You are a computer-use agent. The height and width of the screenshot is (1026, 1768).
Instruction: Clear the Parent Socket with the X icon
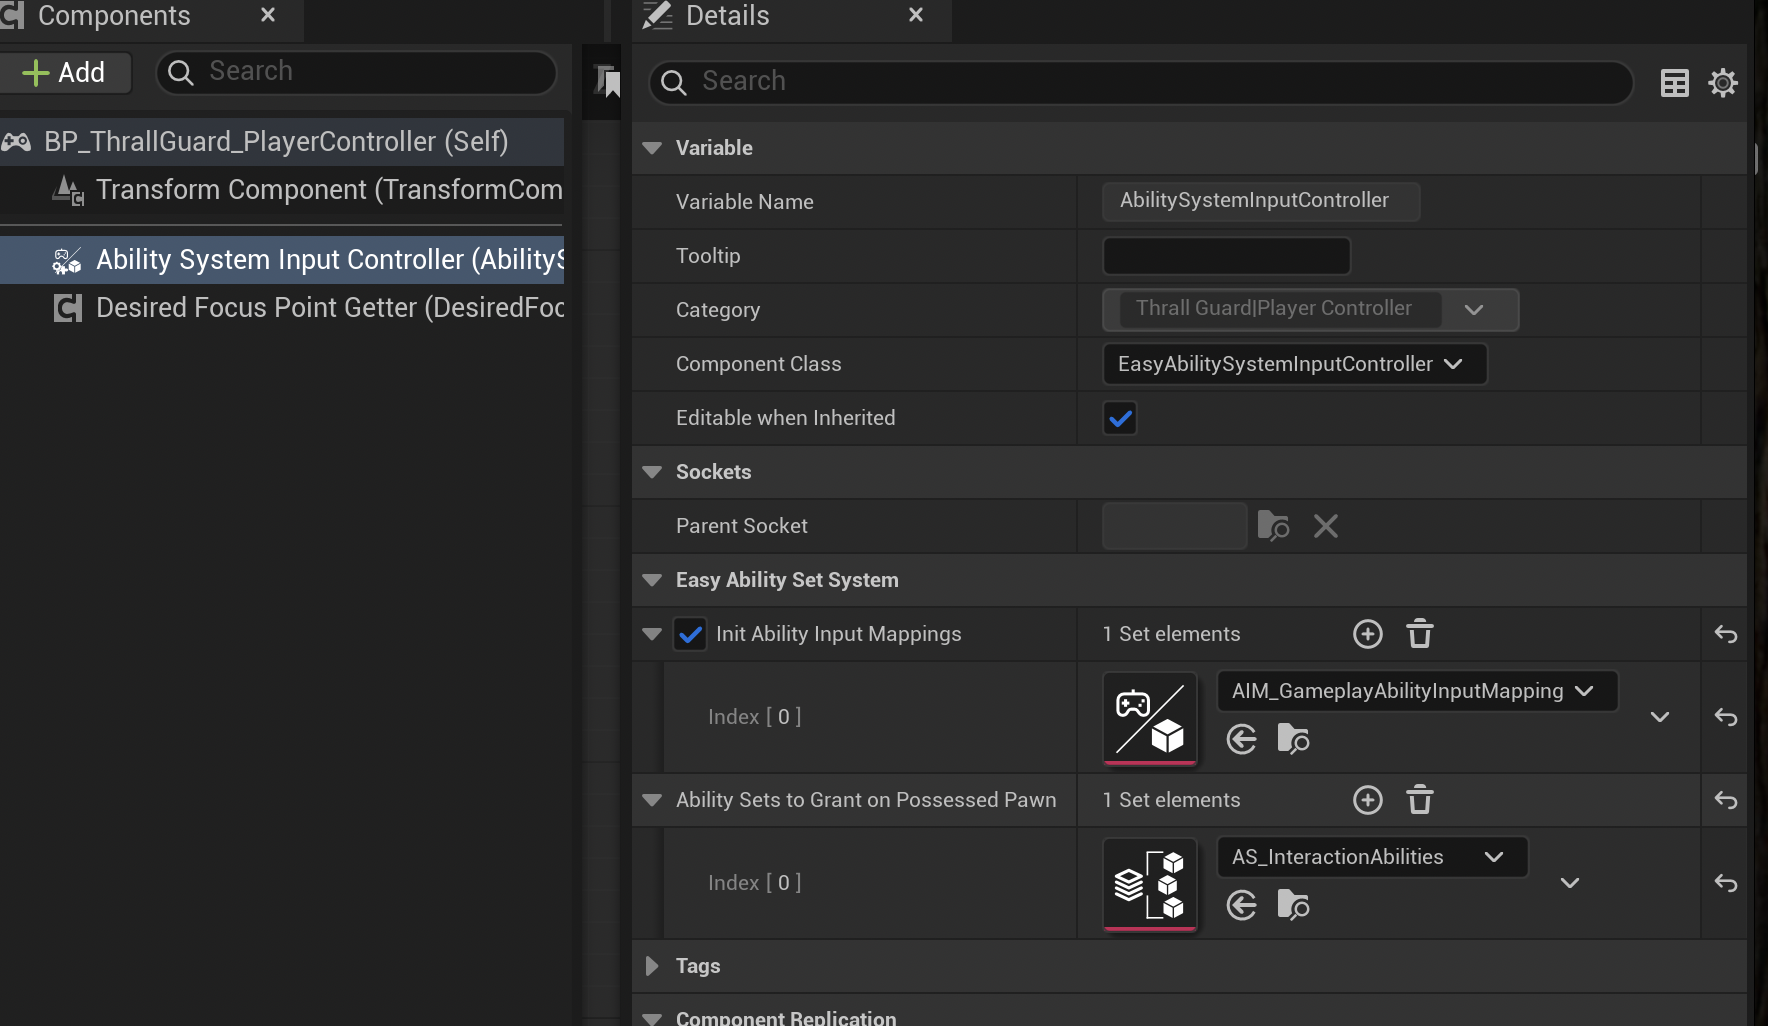(x=1326, y=526)
